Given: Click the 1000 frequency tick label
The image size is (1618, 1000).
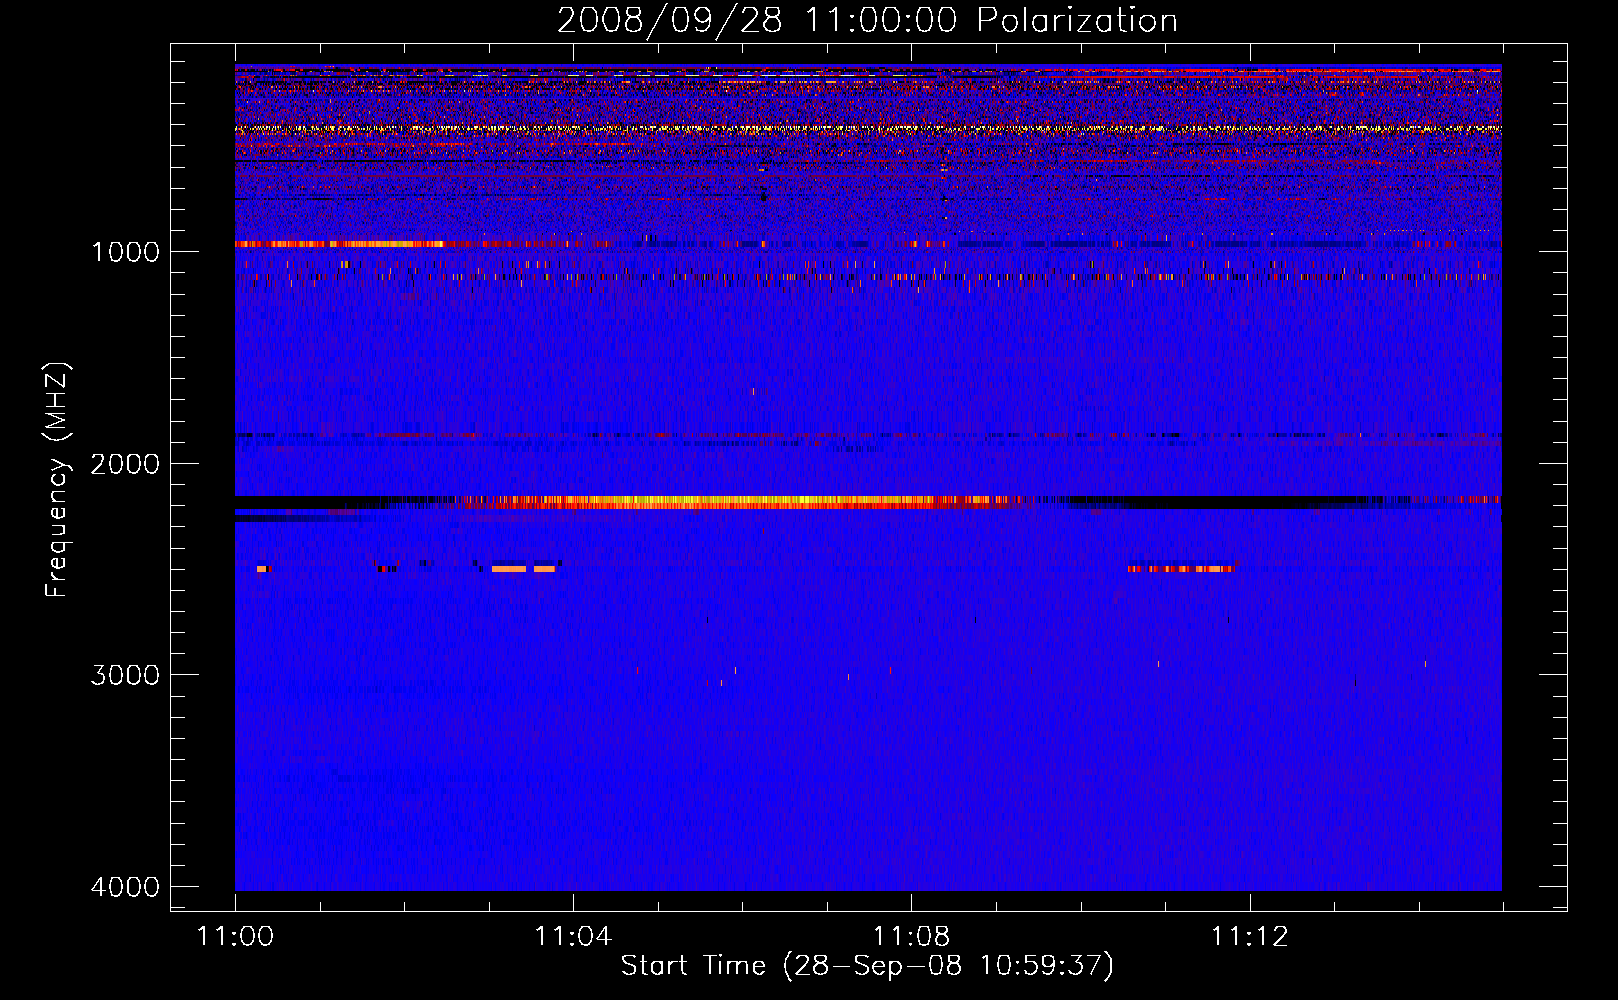Looking at the screenshot, I should pyautogui.click(x=125, y=251).
